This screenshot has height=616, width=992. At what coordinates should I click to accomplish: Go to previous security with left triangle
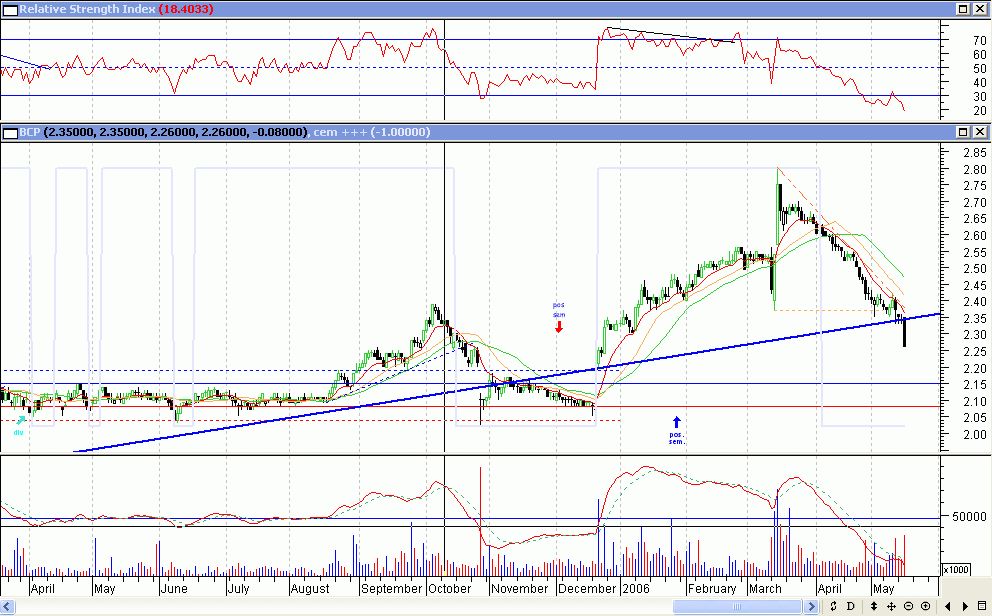[x=948, y=607]
